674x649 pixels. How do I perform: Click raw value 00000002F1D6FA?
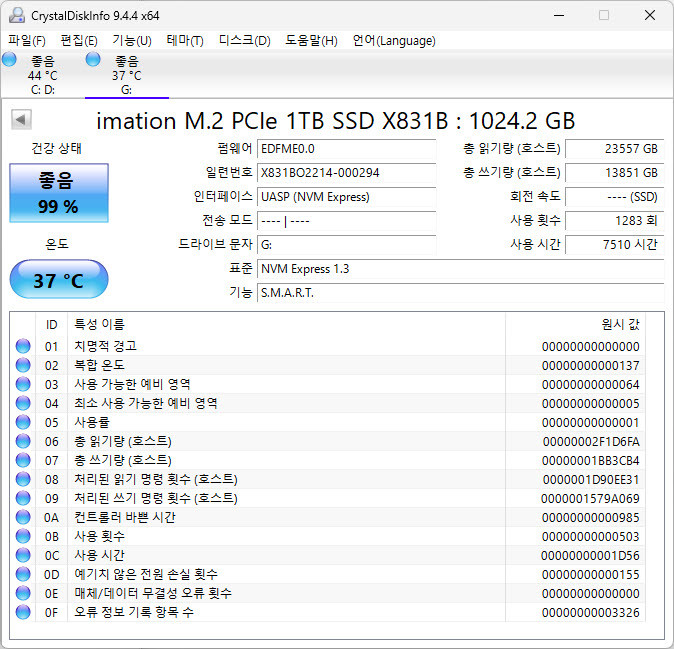click(x=591, y=442)
